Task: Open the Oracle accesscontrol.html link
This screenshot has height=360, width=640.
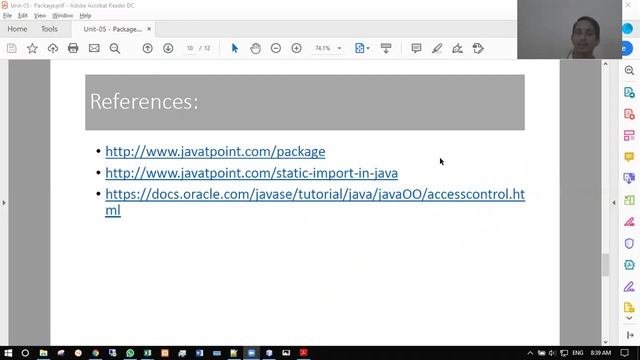Action: (x=315, y=202)
